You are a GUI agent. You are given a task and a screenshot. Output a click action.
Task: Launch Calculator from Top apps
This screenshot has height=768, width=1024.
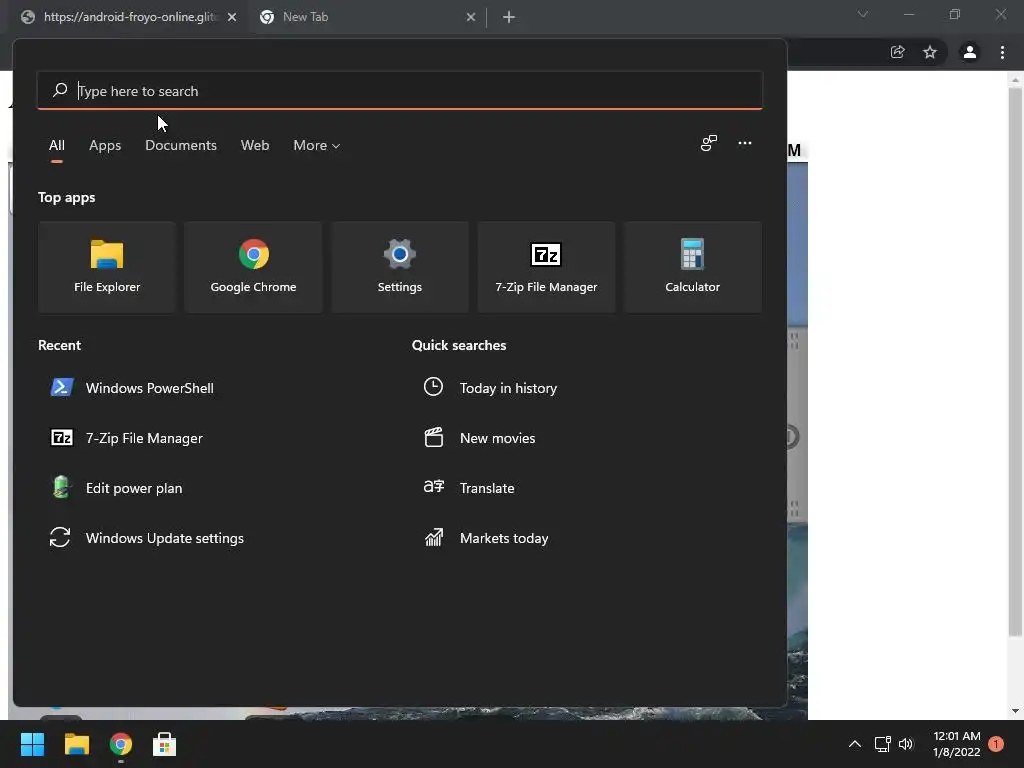click(692, 267)
